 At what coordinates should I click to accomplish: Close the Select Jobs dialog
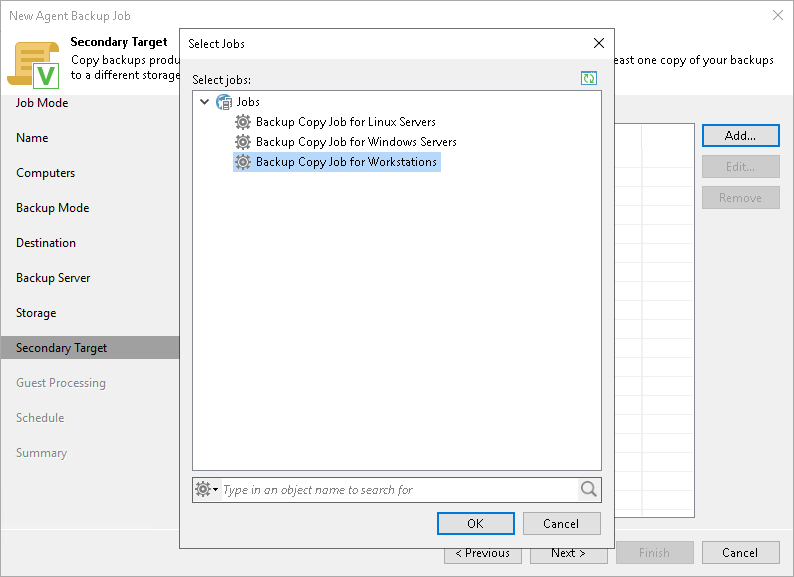click(x=599, y=44)
